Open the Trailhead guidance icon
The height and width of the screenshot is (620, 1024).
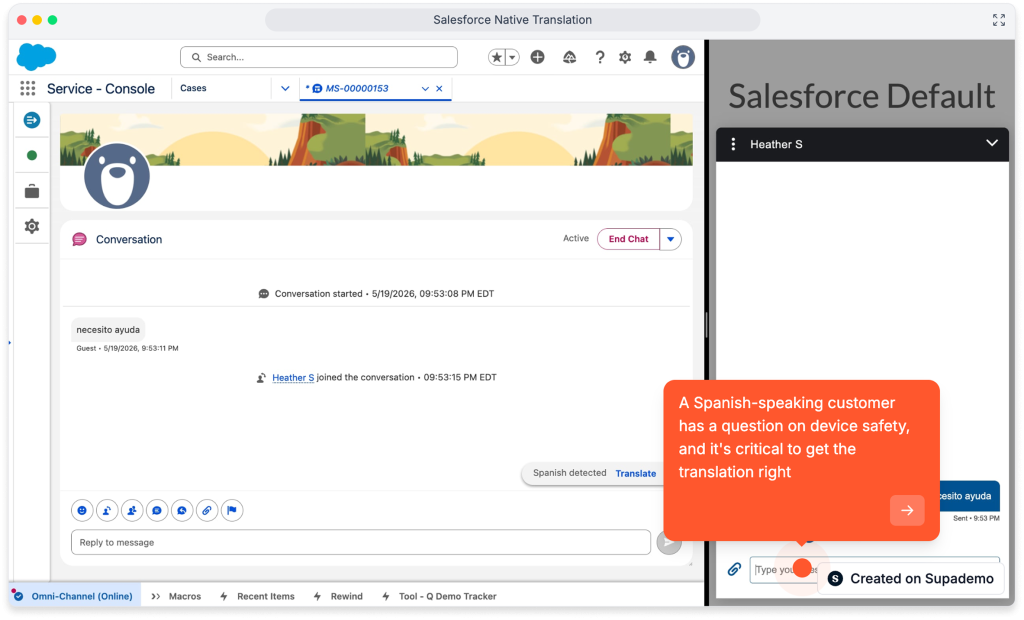pyautogui.click(x=569, y=57)
